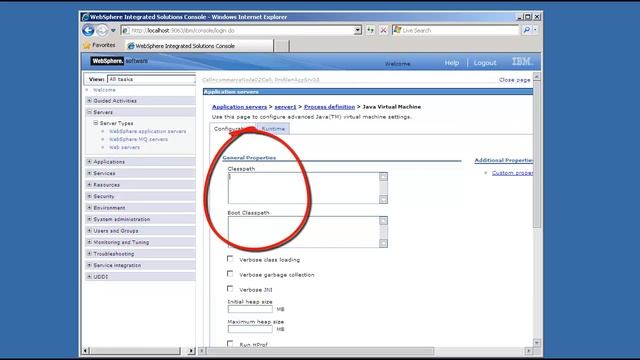Switch to the Runtime tab
This screenshot has height=360, width=640.
(273, 129)
